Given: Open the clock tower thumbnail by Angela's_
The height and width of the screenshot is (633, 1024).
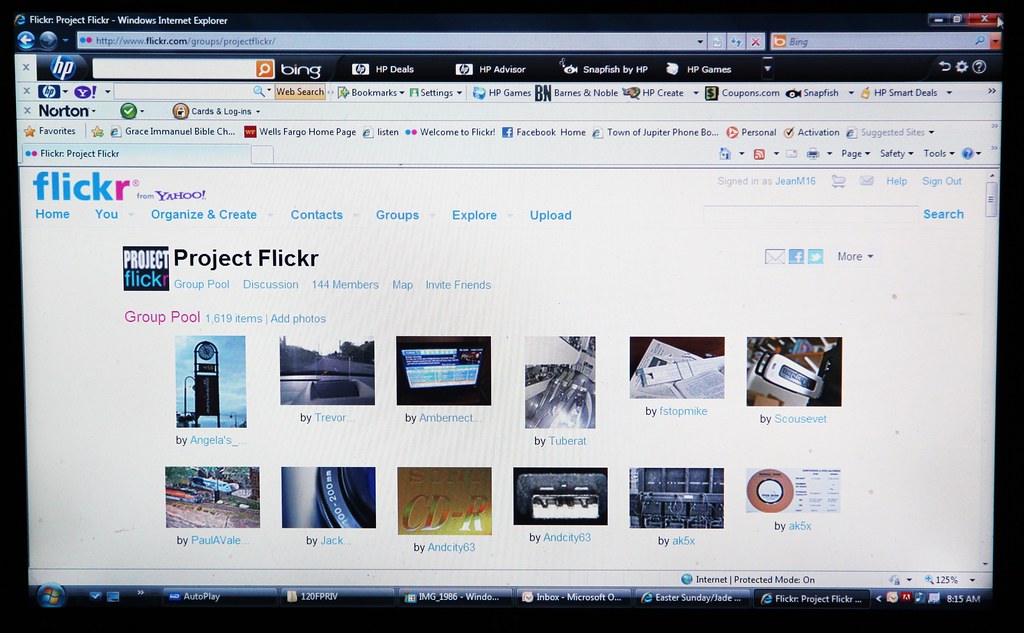Looking at the screenshot, I should click(x=211, y=381).
